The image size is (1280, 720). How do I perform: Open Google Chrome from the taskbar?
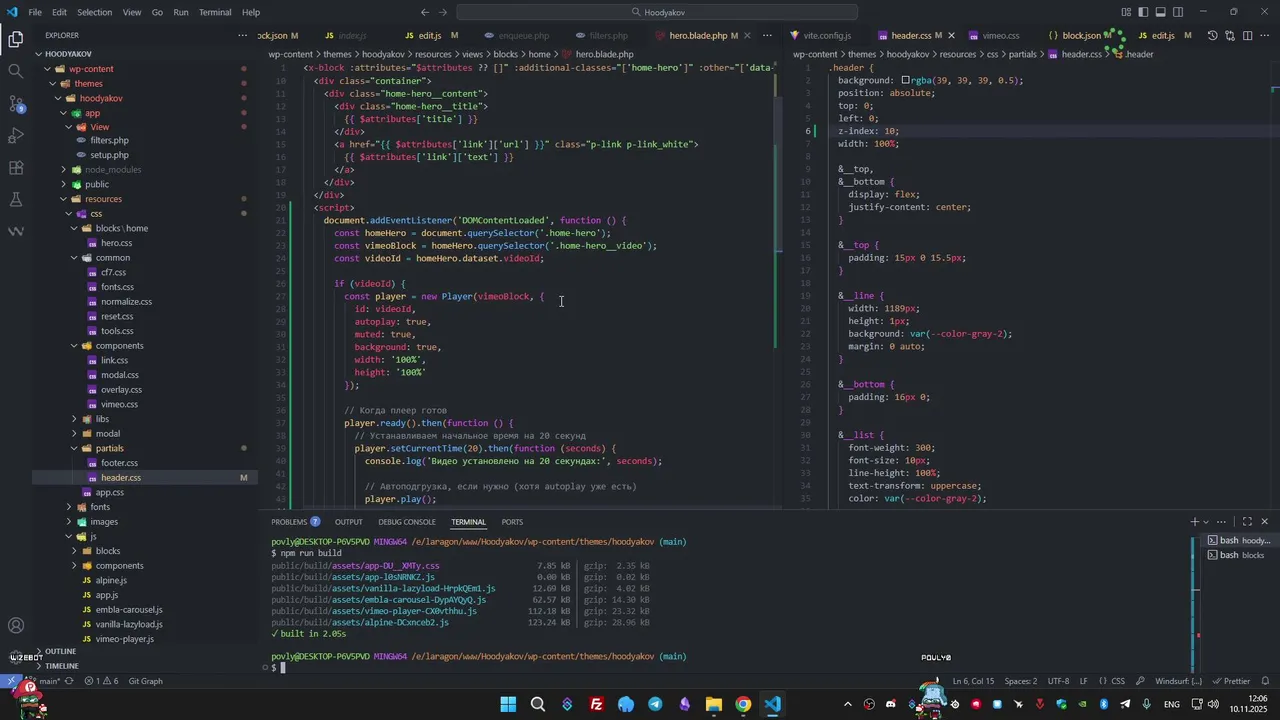click(743, 704)
